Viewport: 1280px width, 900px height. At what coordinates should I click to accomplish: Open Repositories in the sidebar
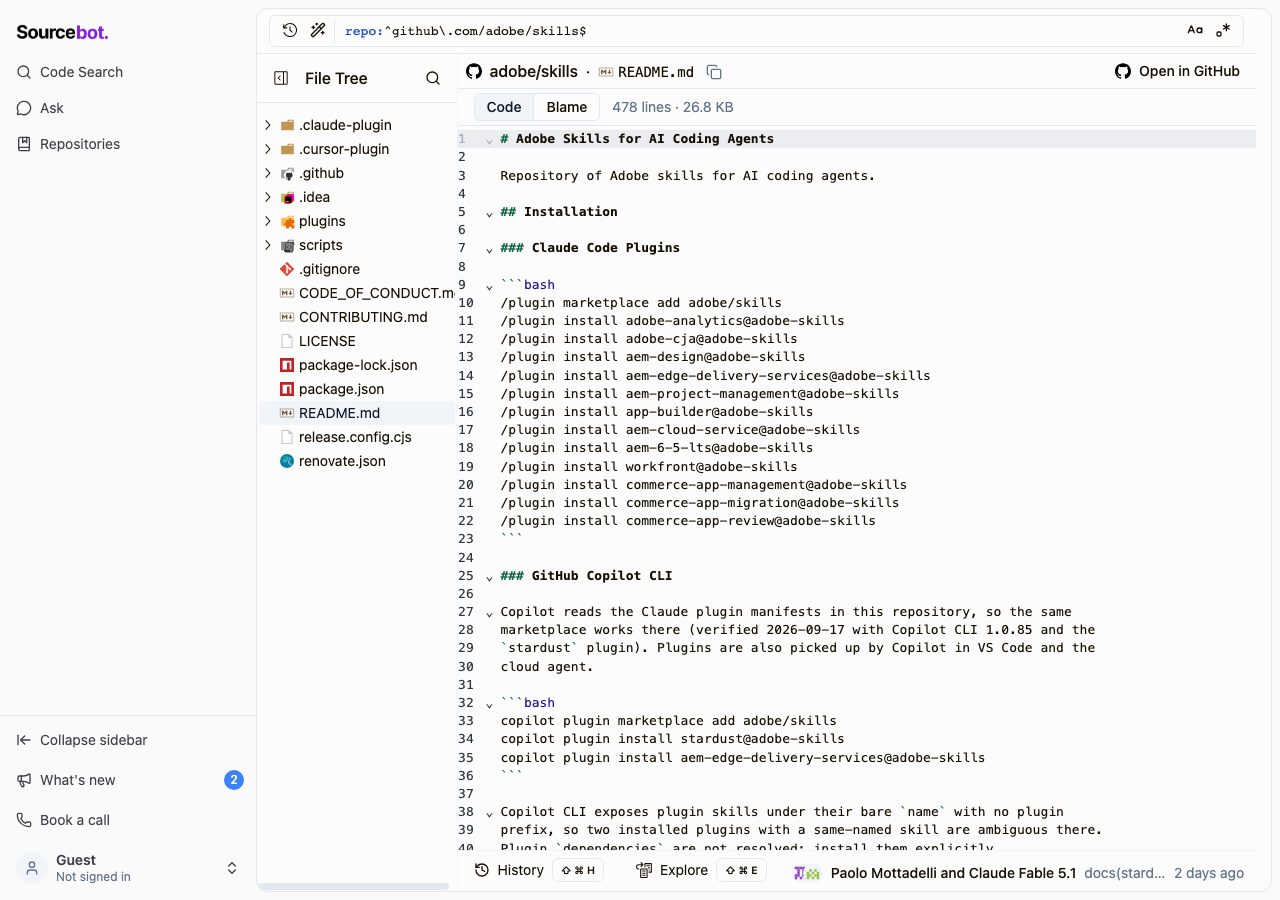[68, 144]
